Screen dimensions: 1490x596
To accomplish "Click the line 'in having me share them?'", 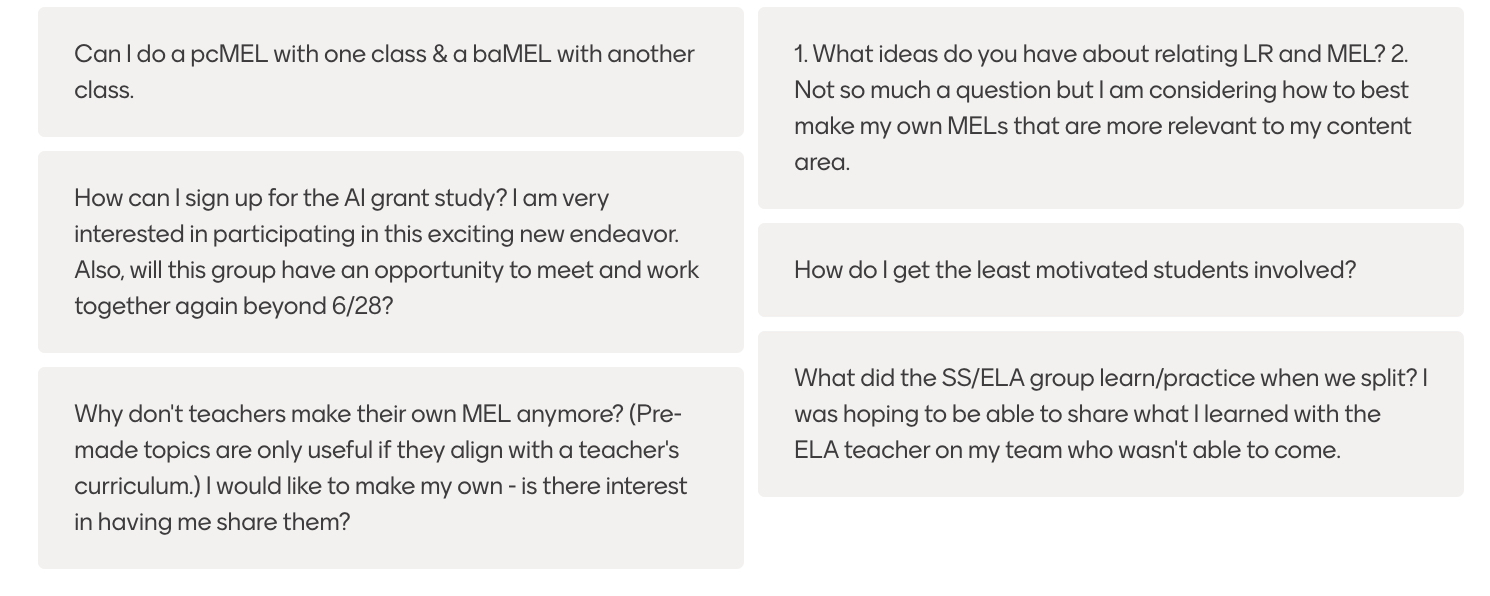I will [212, 522].
